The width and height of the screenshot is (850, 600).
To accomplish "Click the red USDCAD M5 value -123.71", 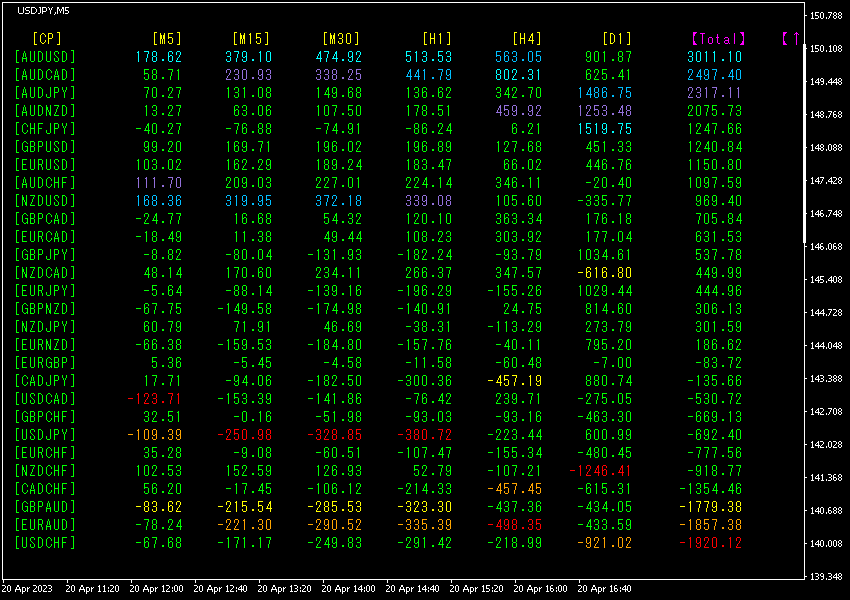I will point(154,399).
